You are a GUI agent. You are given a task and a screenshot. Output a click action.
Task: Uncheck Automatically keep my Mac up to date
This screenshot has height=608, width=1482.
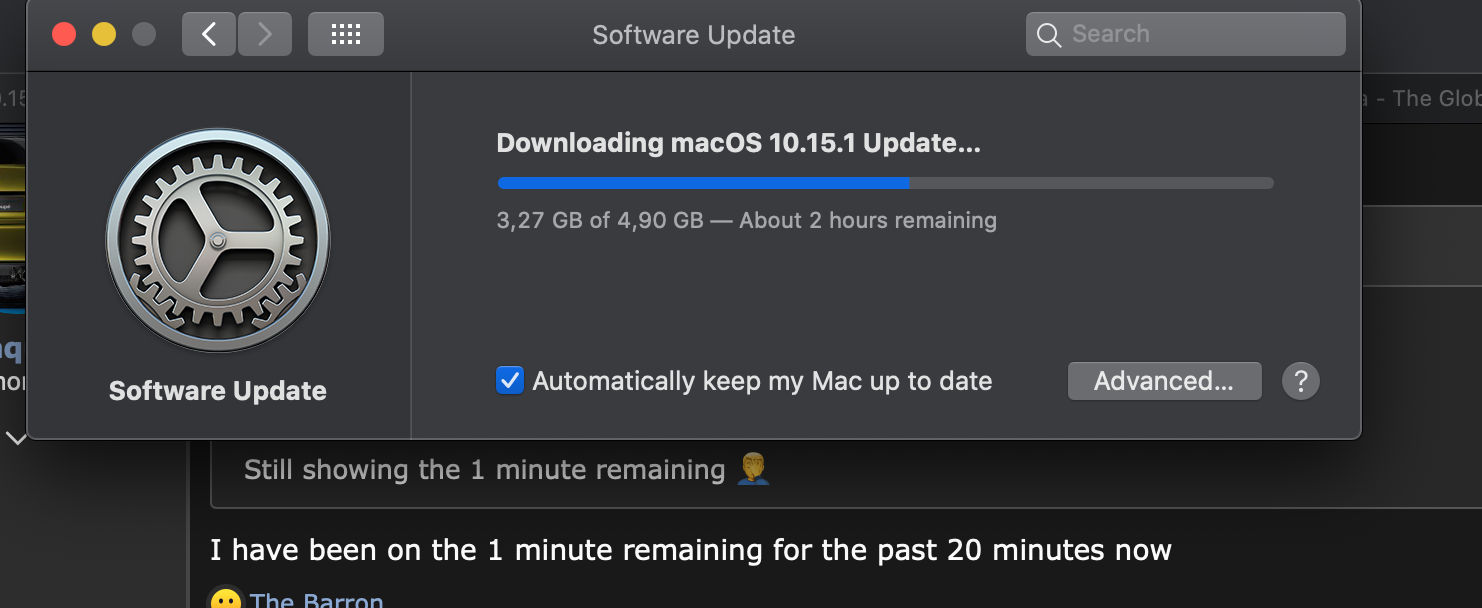(510, 381)
